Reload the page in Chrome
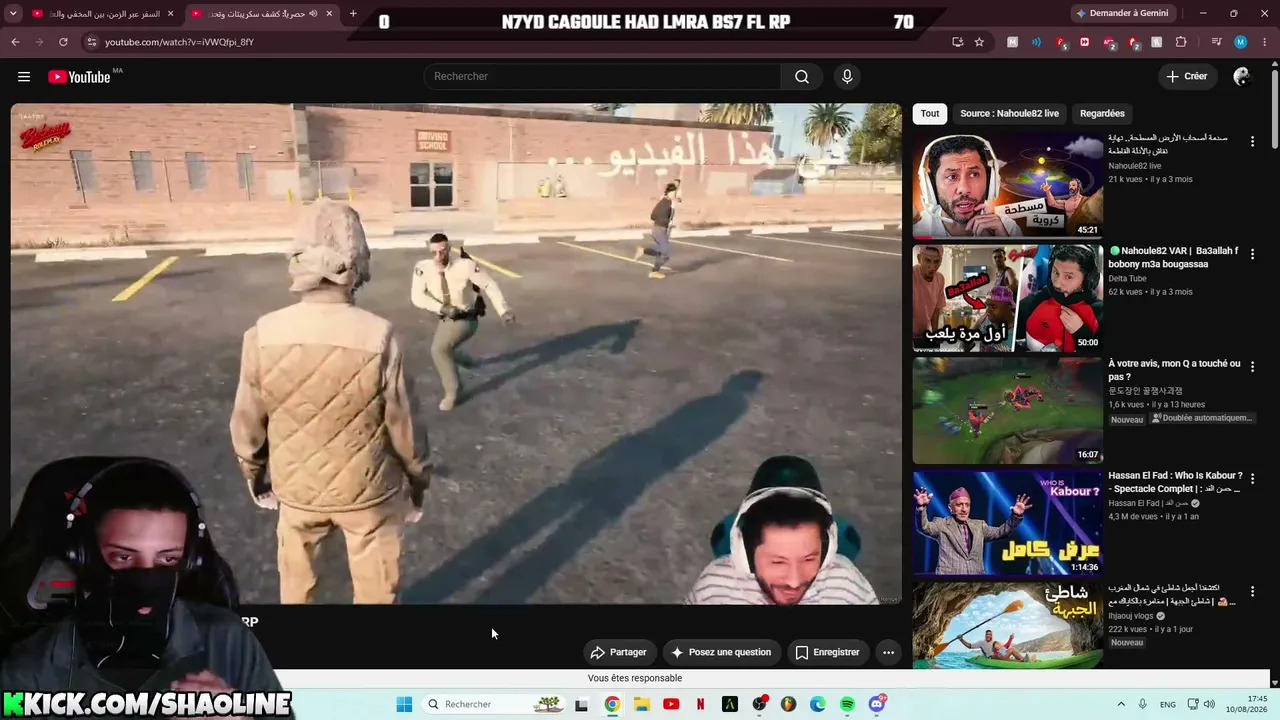Image resolution: width=1280 pixels, height=720 pixels. point(63,42)
